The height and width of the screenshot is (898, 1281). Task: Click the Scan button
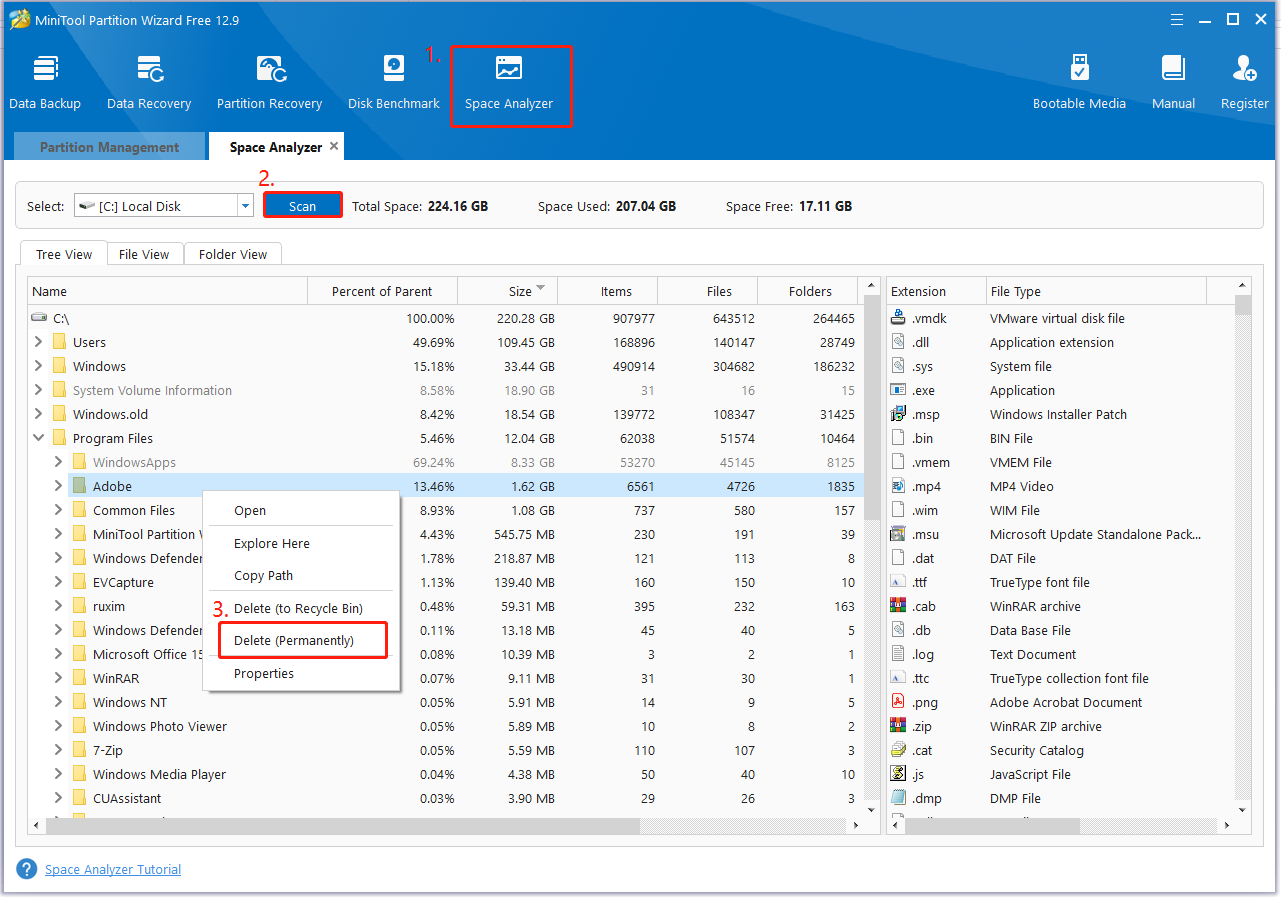302,206
